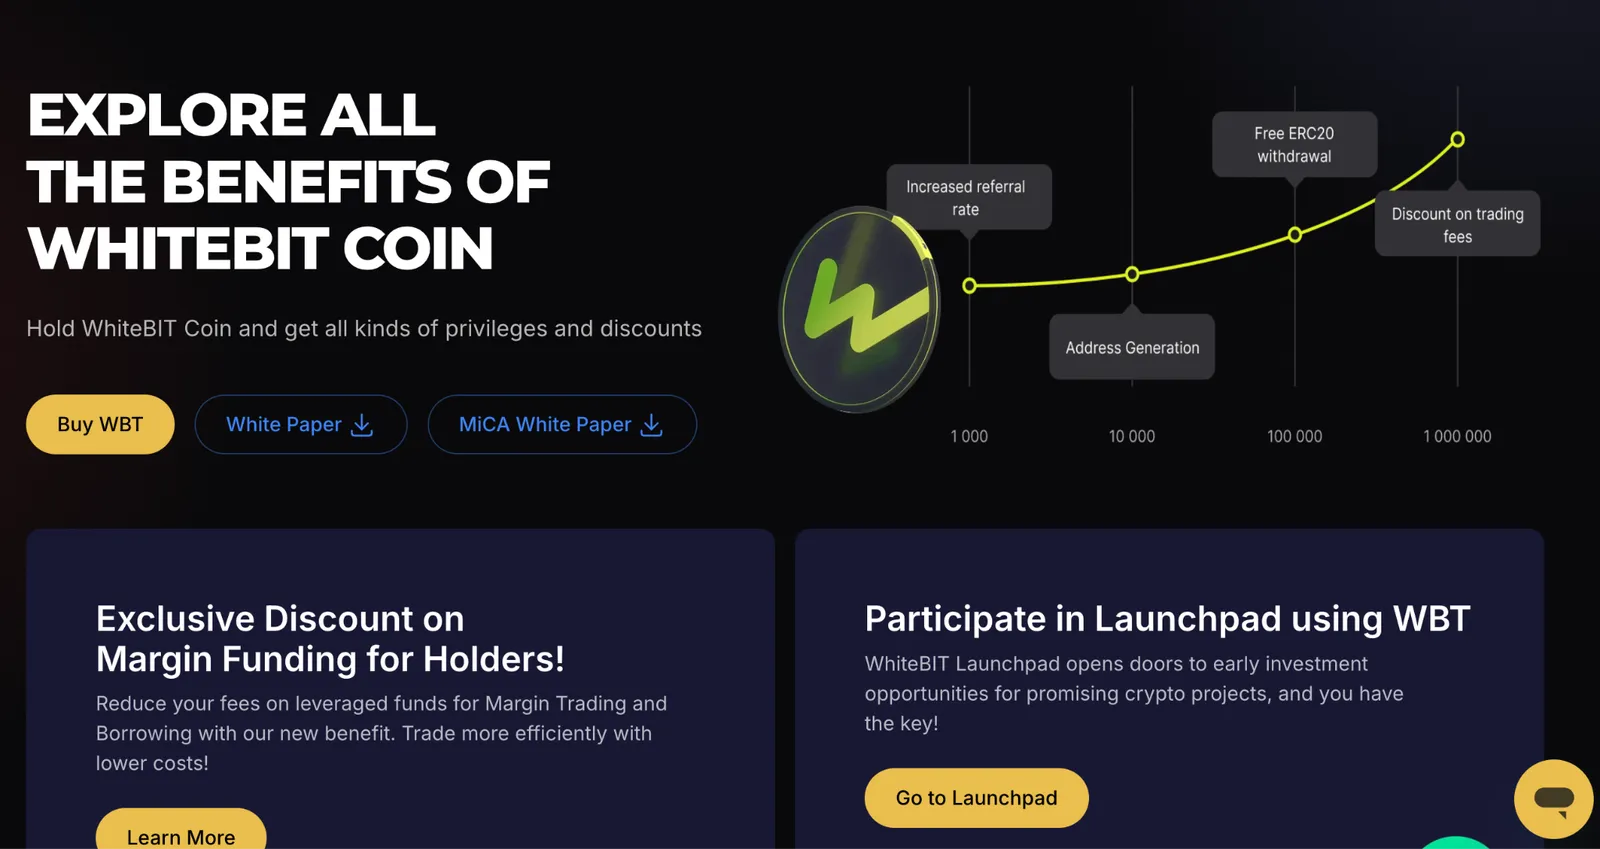Select the 100 000 point on curve
The width and height of the screenshot is (1600, 849).
click(1295, 235)
